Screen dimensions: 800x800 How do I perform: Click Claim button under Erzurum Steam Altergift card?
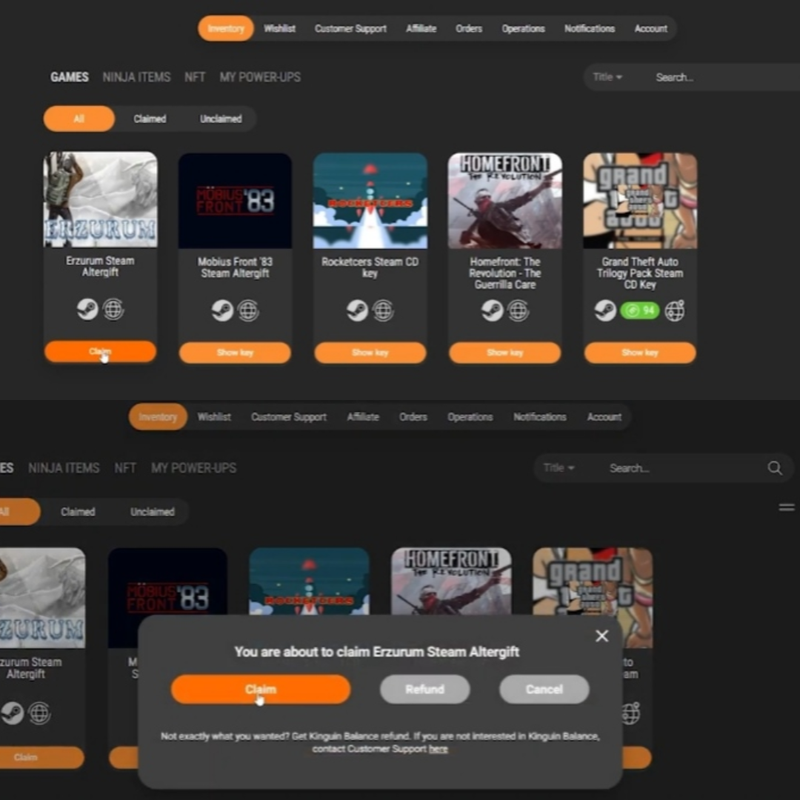(100, 352)
